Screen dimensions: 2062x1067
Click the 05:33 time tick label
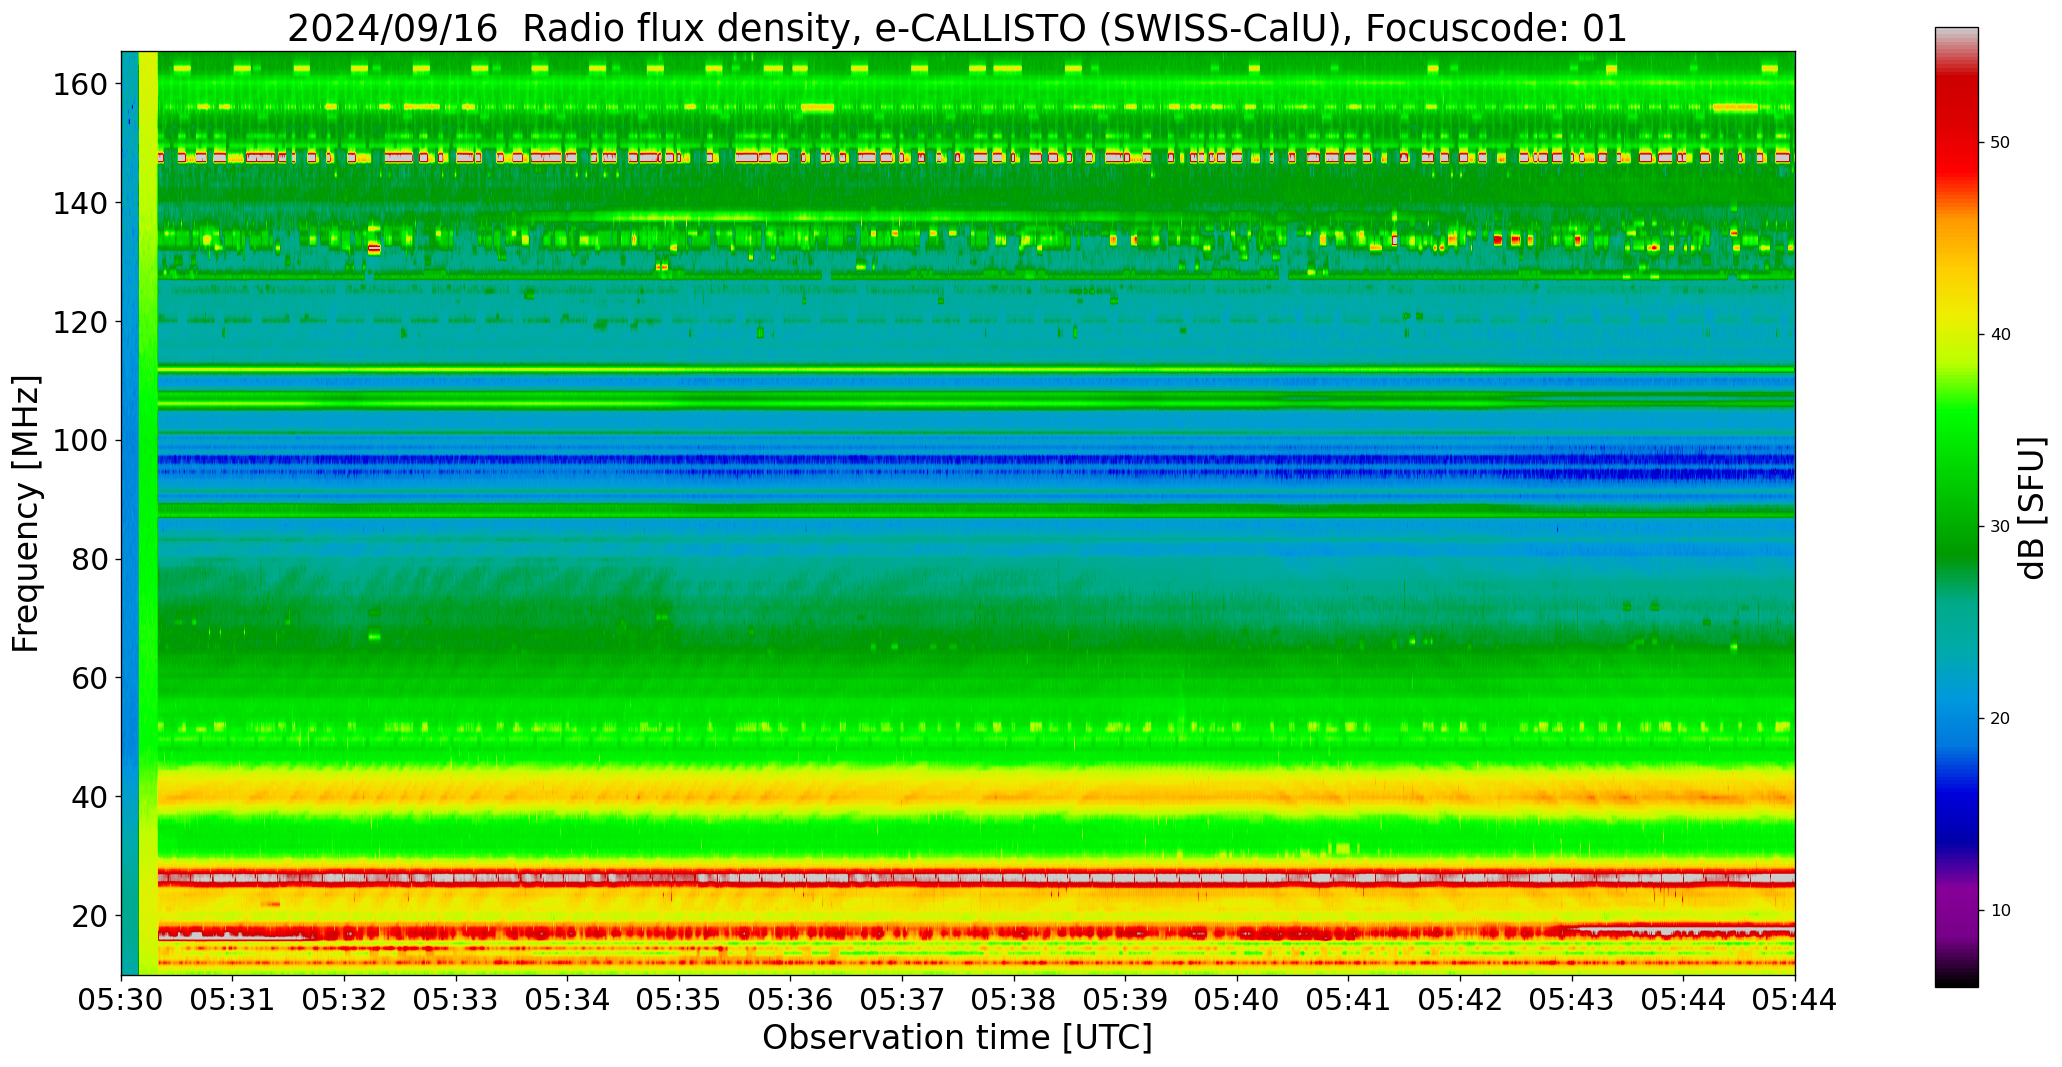tap(456, 999)
